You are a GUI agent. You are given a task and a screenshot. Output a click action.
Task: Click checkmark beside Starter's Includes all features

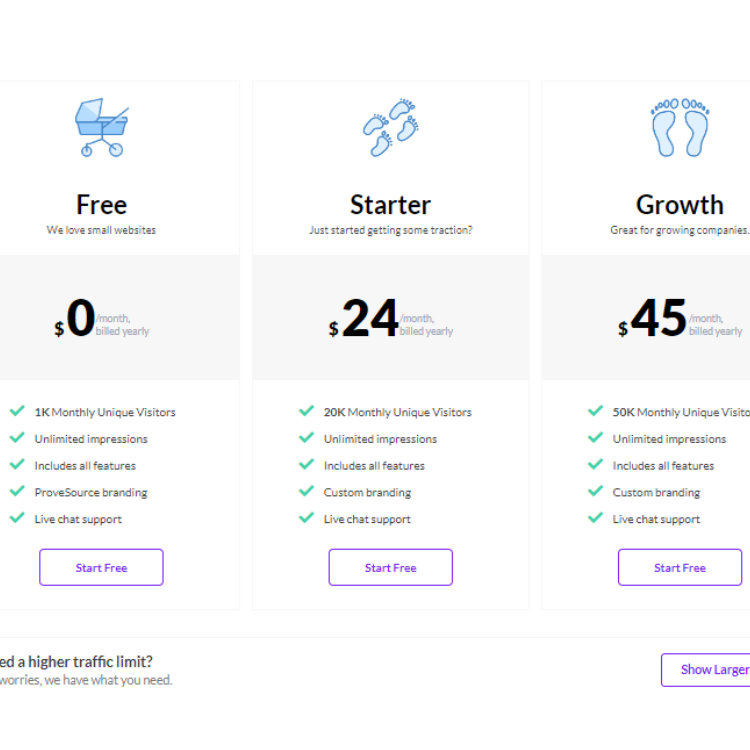pyautogui.click(x=306, y=465)
